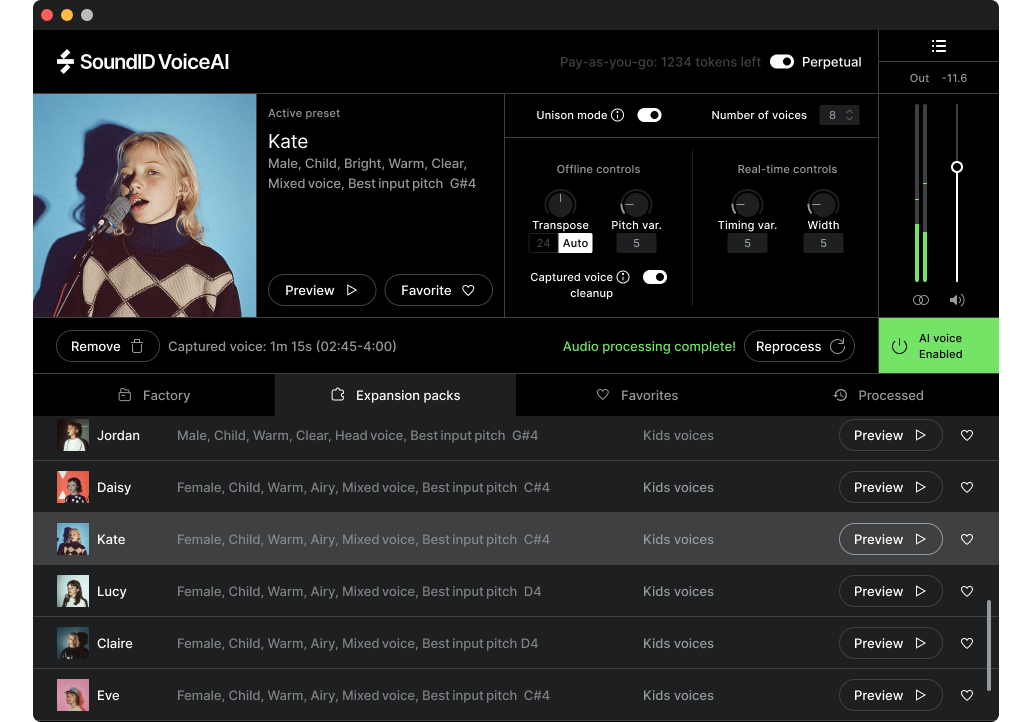This screenshot has width=1032, height=722.
Task: Select Lucy voice thumbnail
Action: pyautogui.click(x=73, y=591)
